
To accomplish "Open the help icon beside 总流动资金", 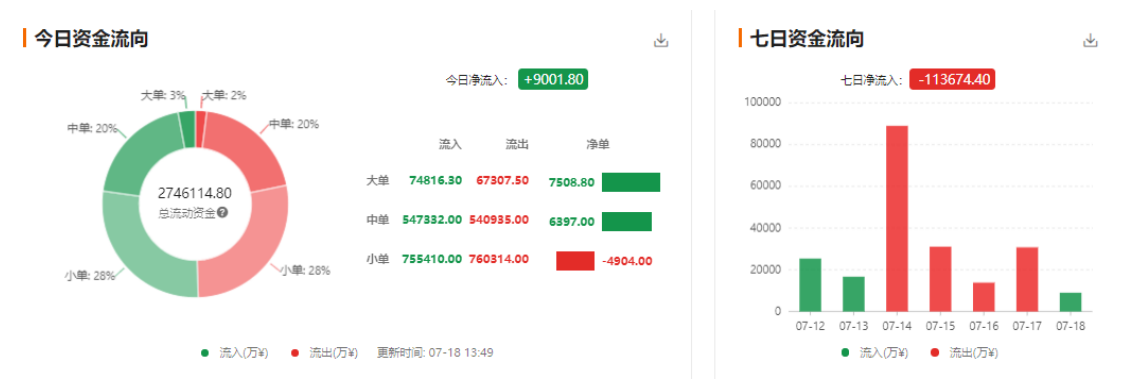I will coord(223,213).
